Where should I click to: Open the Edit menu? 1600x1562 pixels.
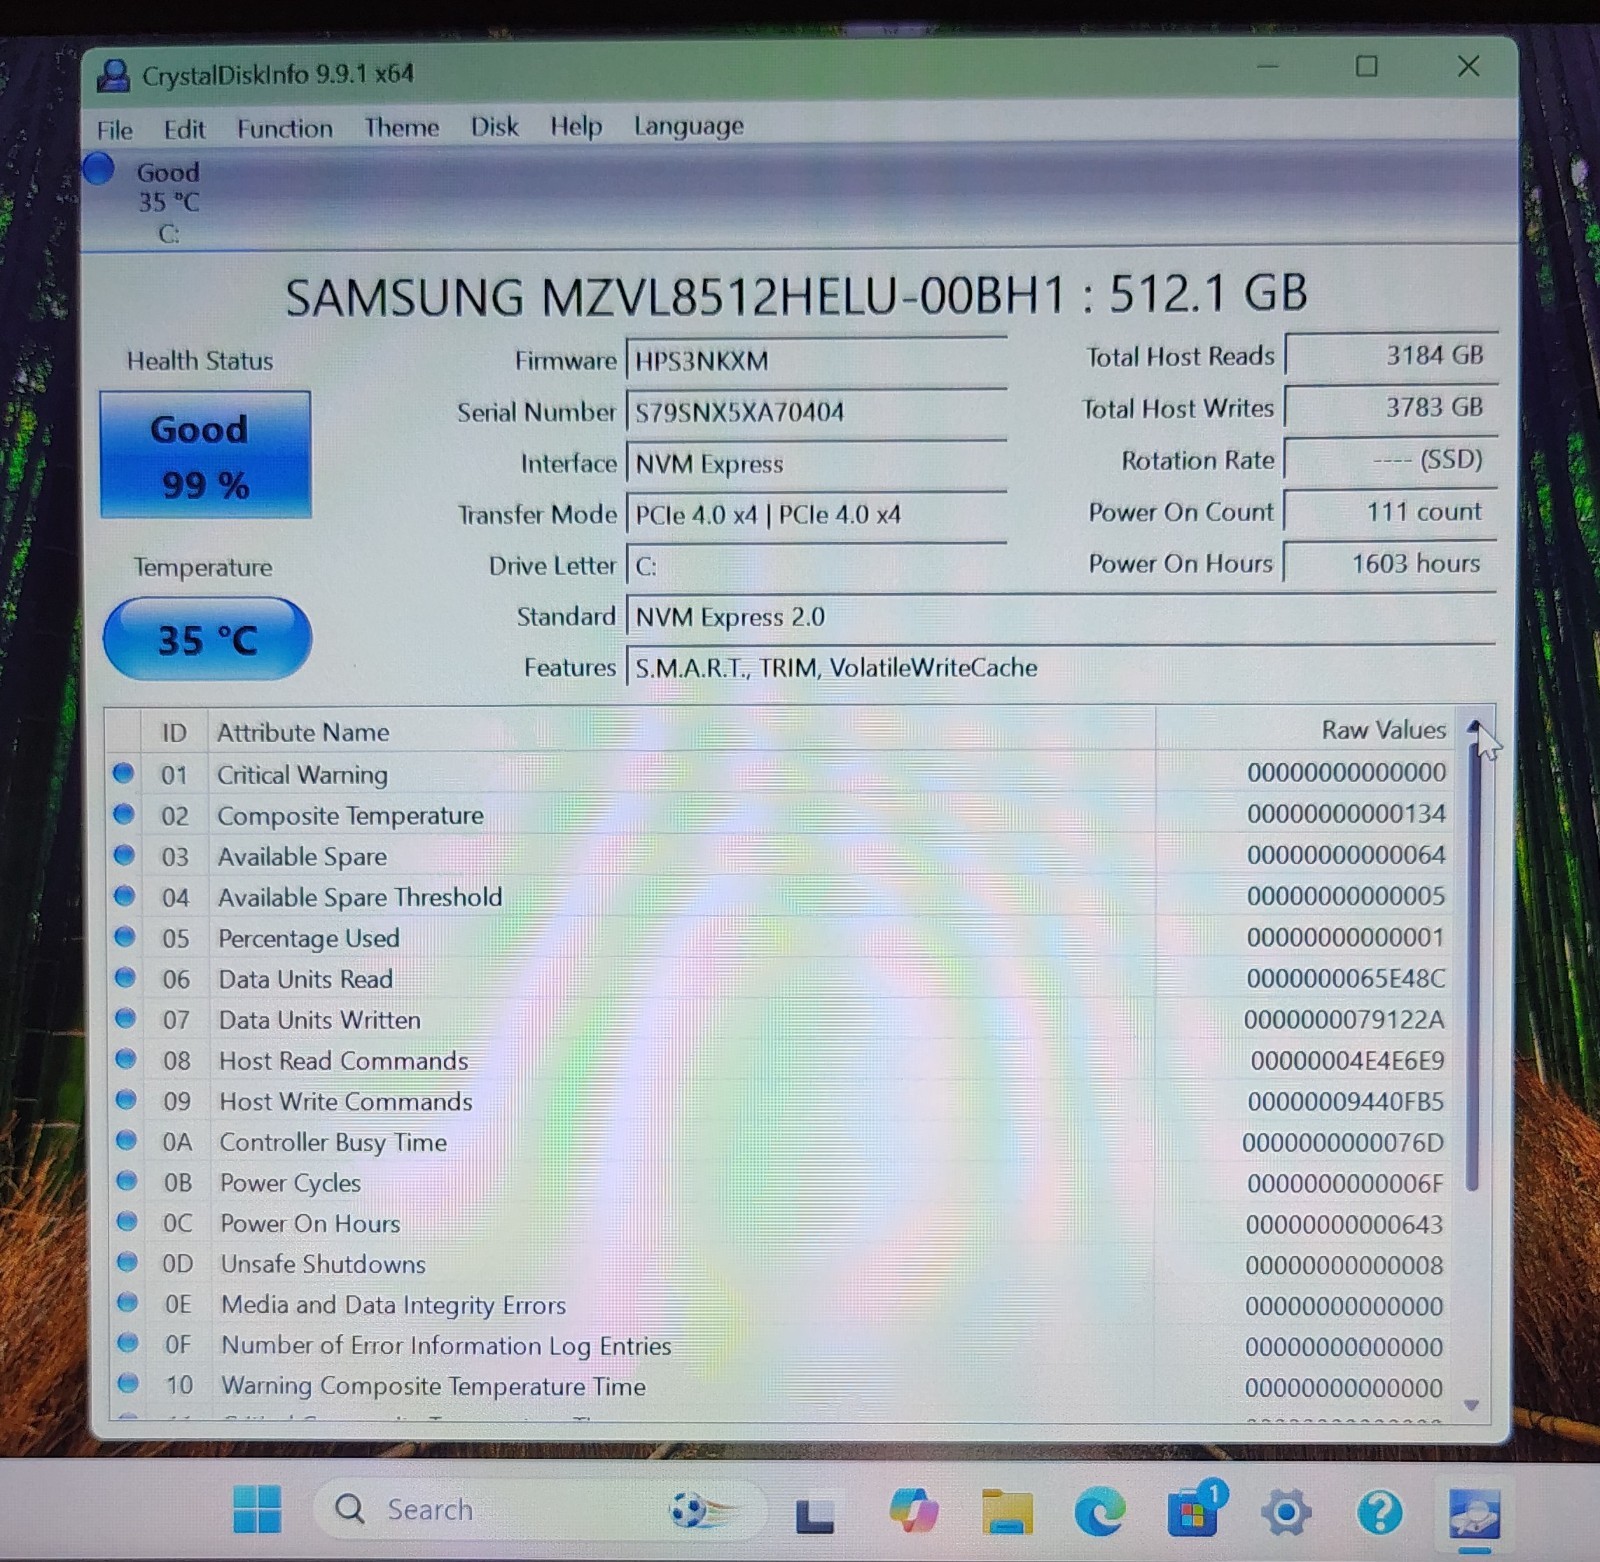pos(184,129)
